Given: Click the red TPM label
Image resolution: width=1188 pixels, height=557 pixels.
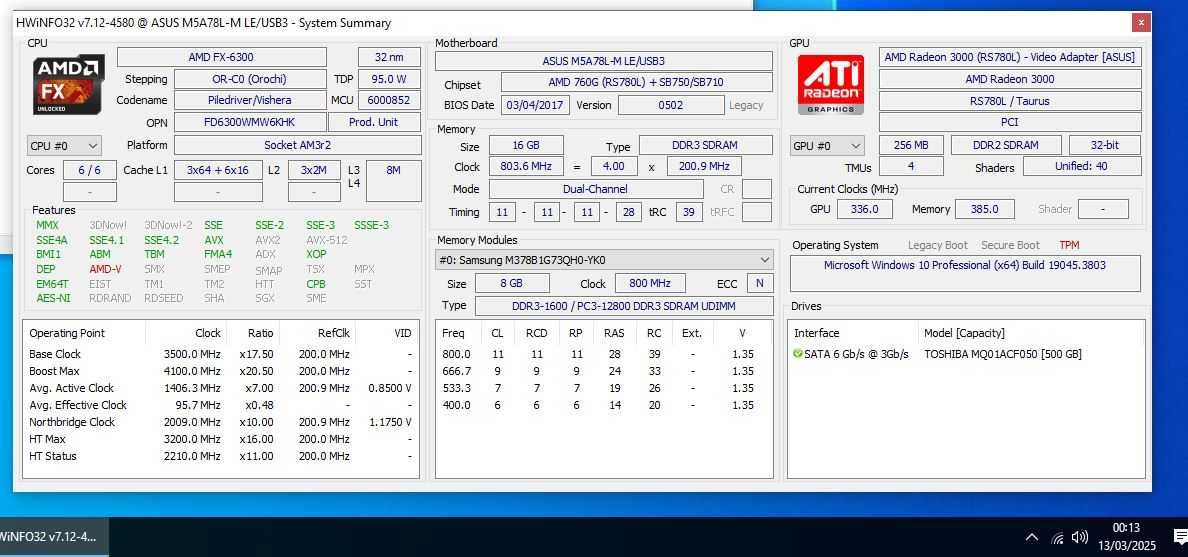Looking at the screenshot, I should (1069, 245).
